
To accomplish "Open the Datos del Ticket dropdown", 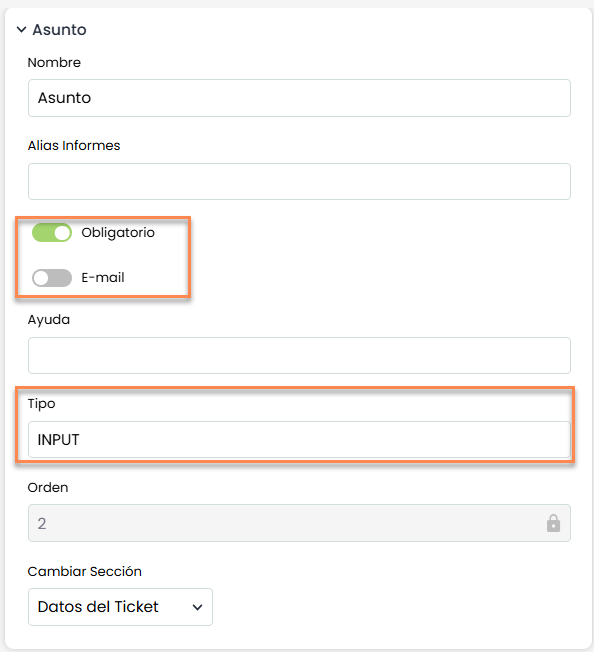I will click(120, 607).
